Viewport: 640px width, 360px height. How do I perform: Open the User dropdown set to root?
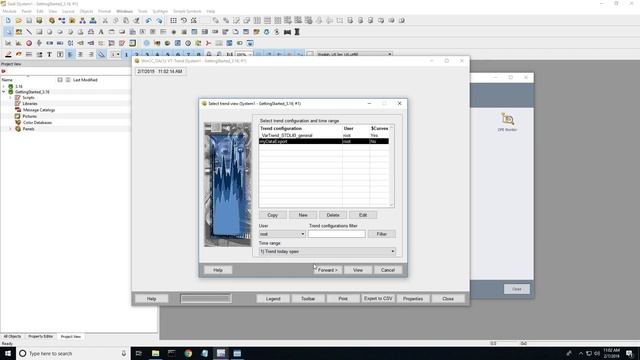tap(282, 234)
